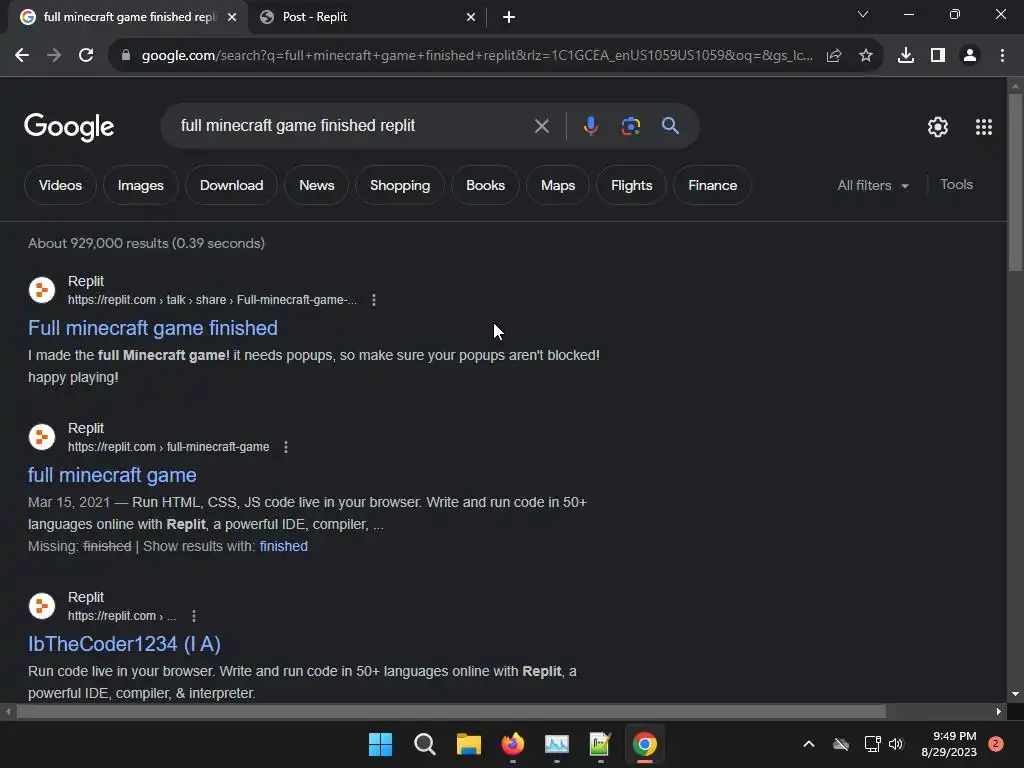The height and width of the screenshot is (768, 1024).
Task: Open the volume control in system tray
Action: tap(896, 744)
